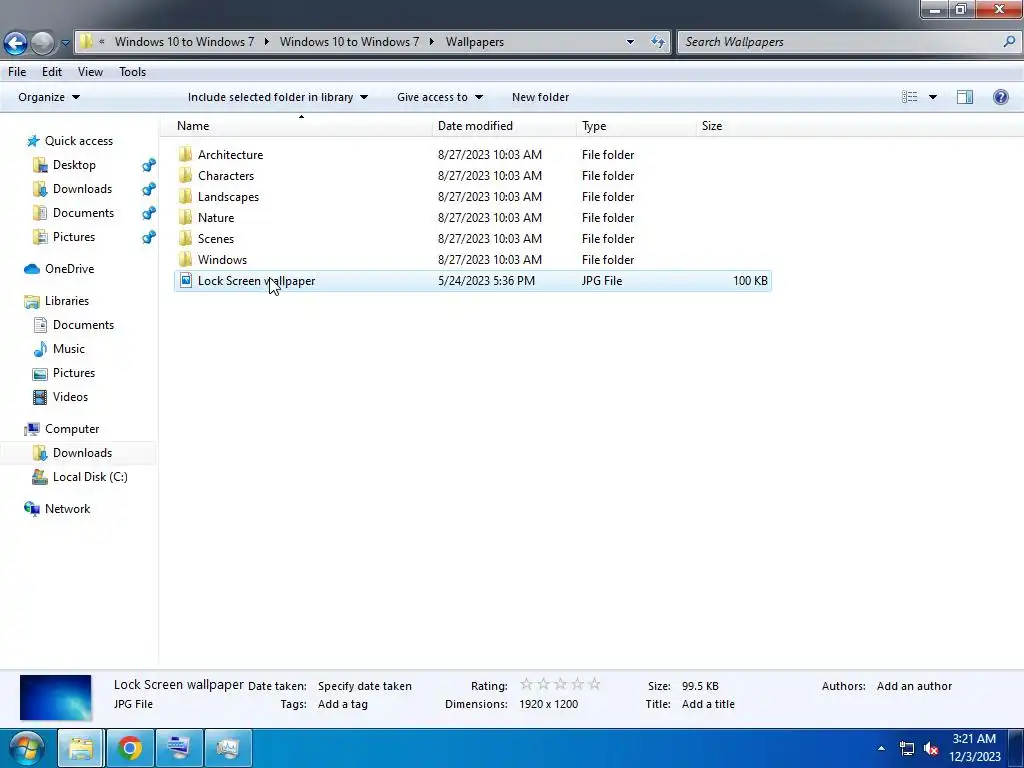Open Documents library

tap(74, 325)
